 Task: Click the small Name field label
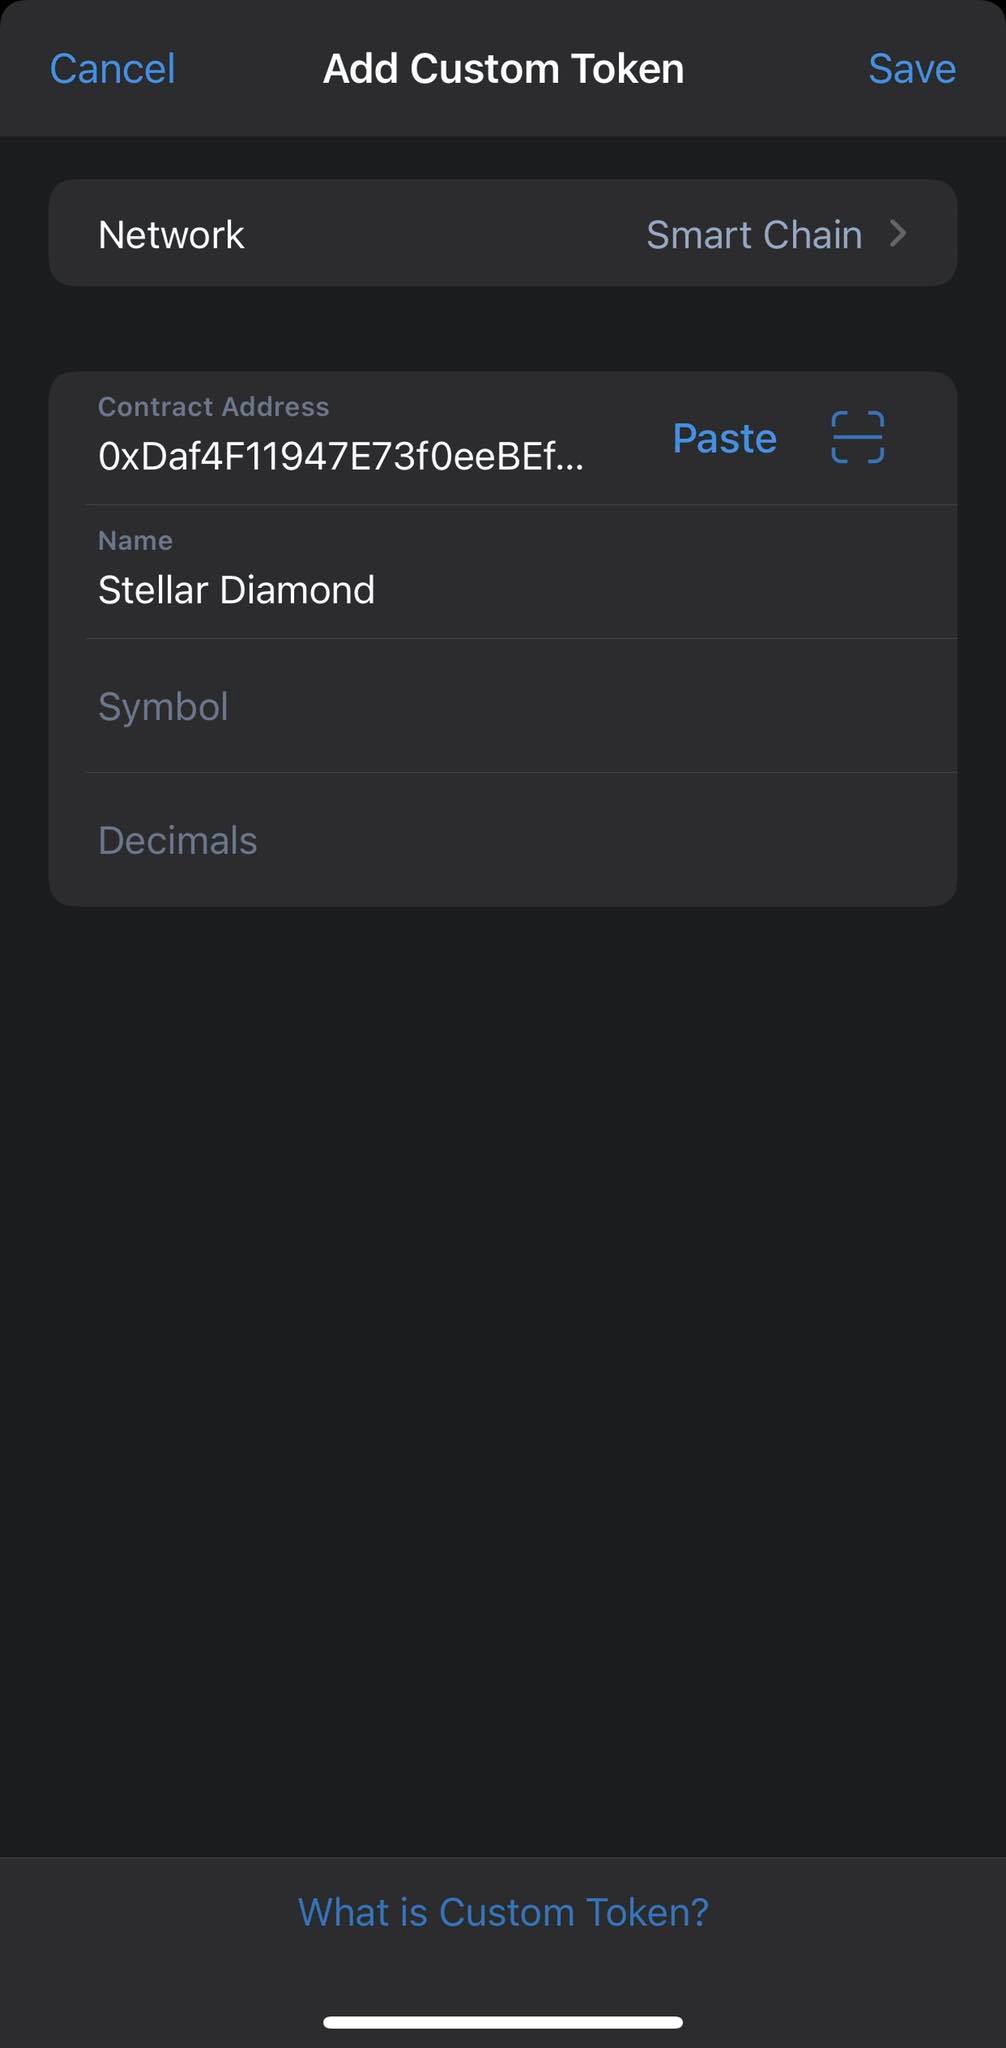[x=135, y=541]
